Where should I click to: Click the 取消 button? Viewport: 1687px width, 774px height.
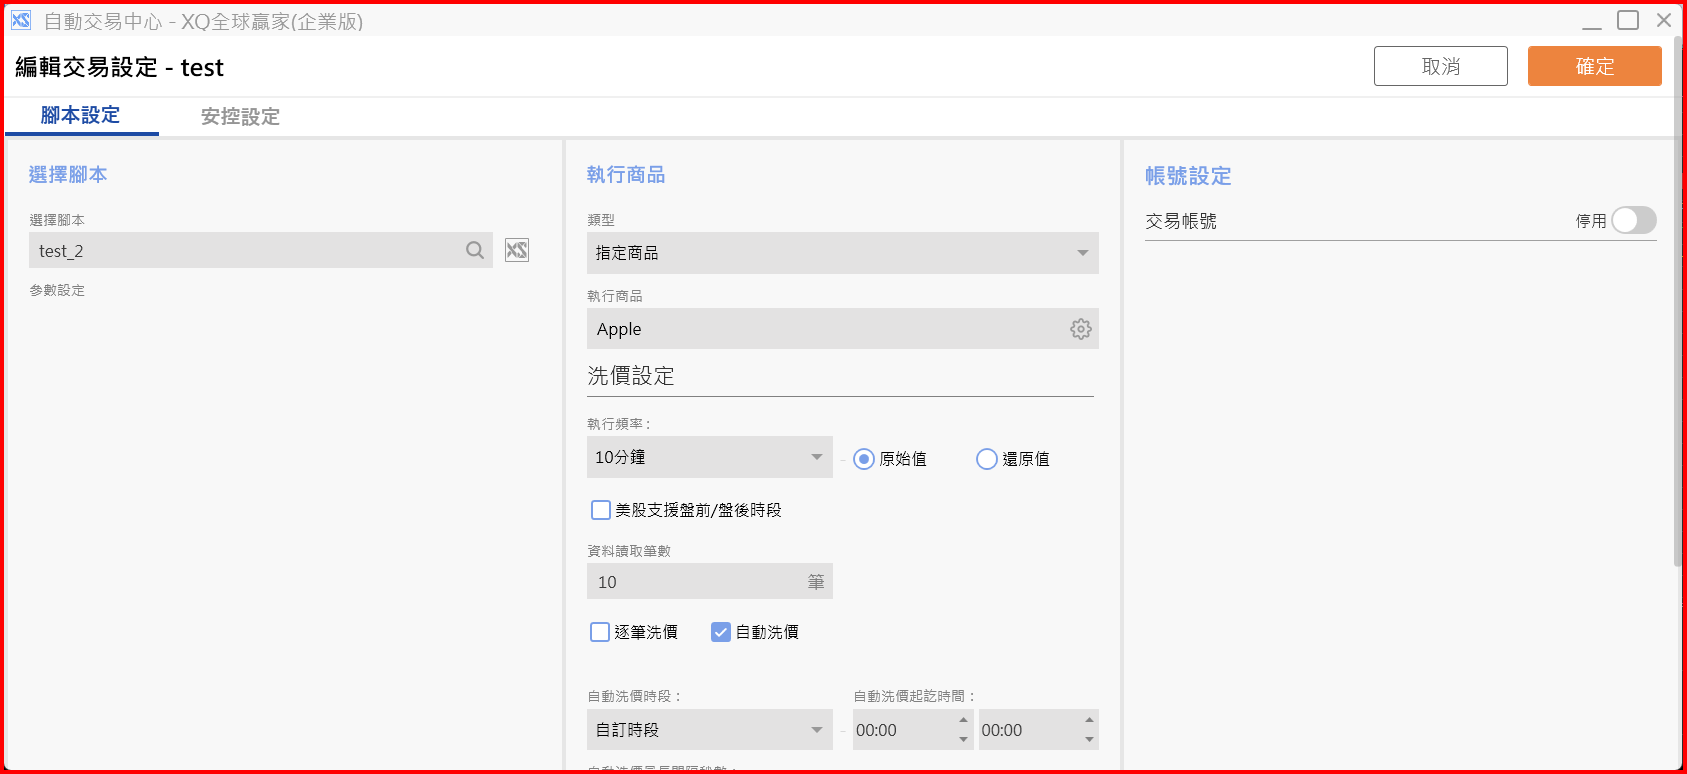1440,66
